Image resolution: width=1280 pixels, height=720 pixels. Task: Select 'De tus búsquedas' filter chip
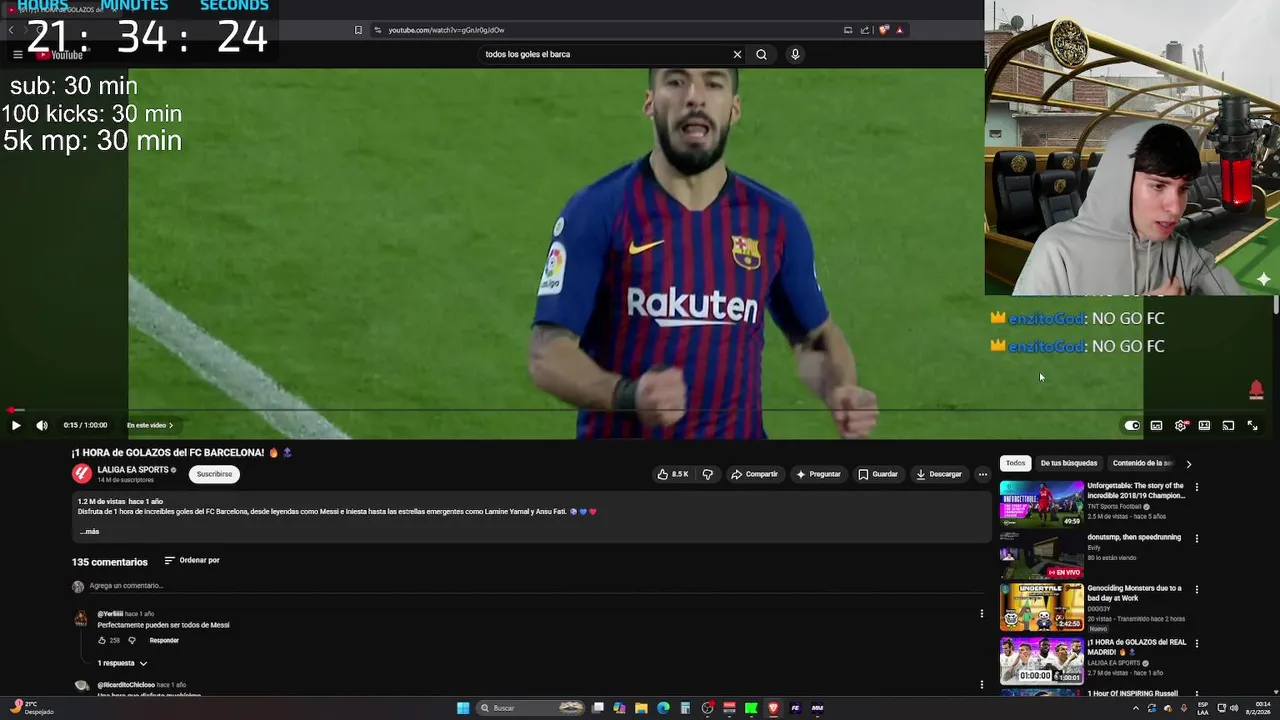click(x=1069, y=463)
